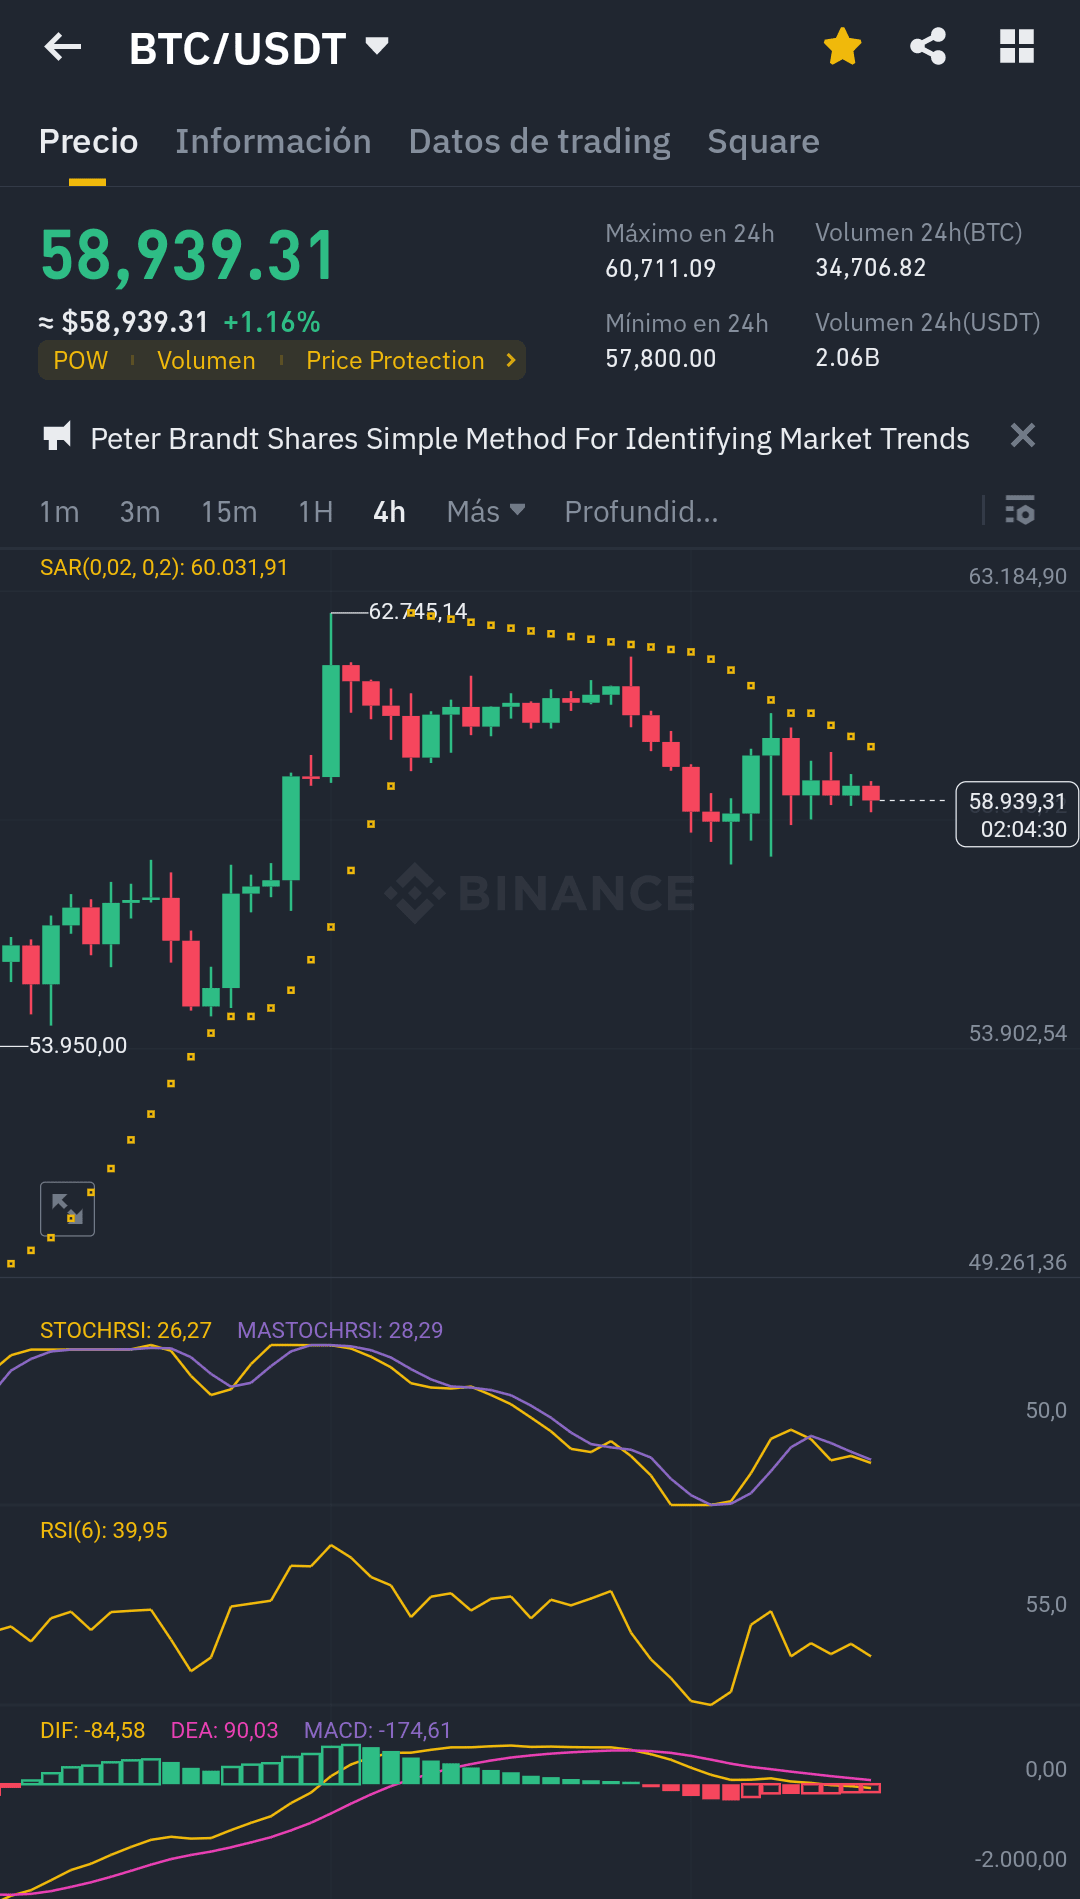Viewport: 1080px width, 1899px height.
Task: Tap the announcement megaphone icon
Action: point(58,437)
